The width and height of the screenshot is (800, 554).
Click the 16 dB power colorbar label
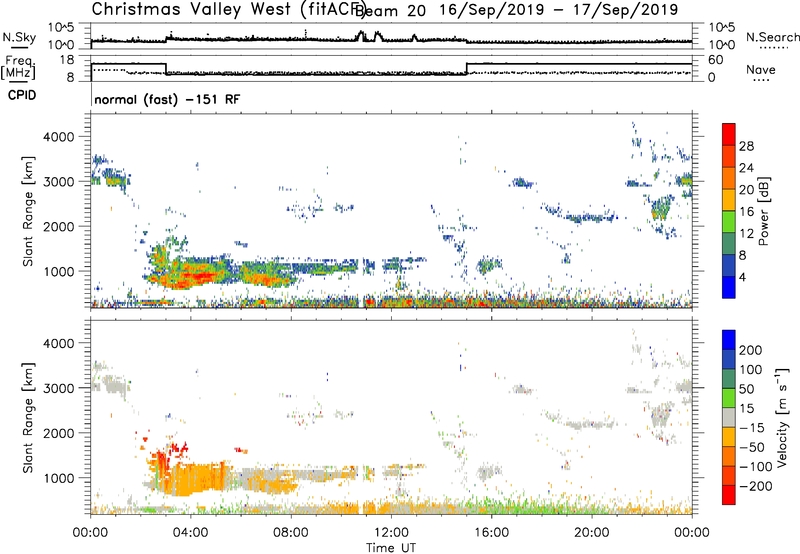[746, 212]
